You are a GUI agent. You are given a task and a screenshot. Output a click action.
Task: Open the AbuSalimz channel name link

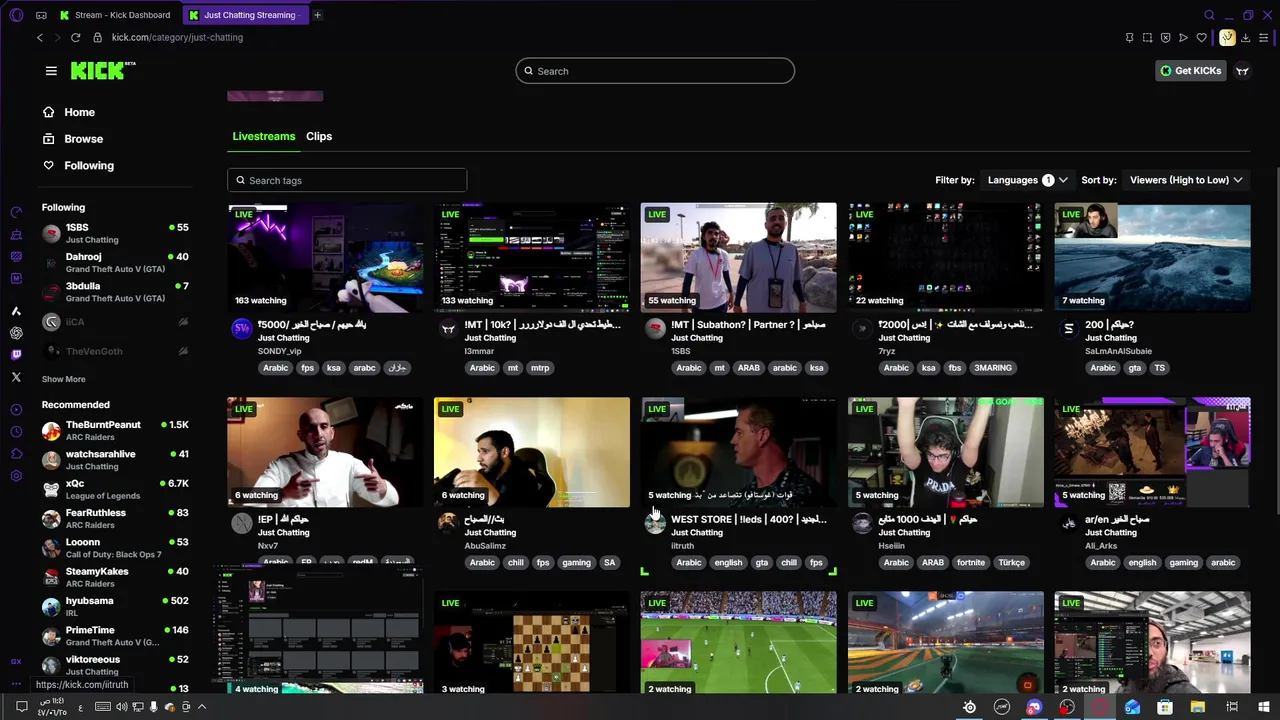coord(485,546)
